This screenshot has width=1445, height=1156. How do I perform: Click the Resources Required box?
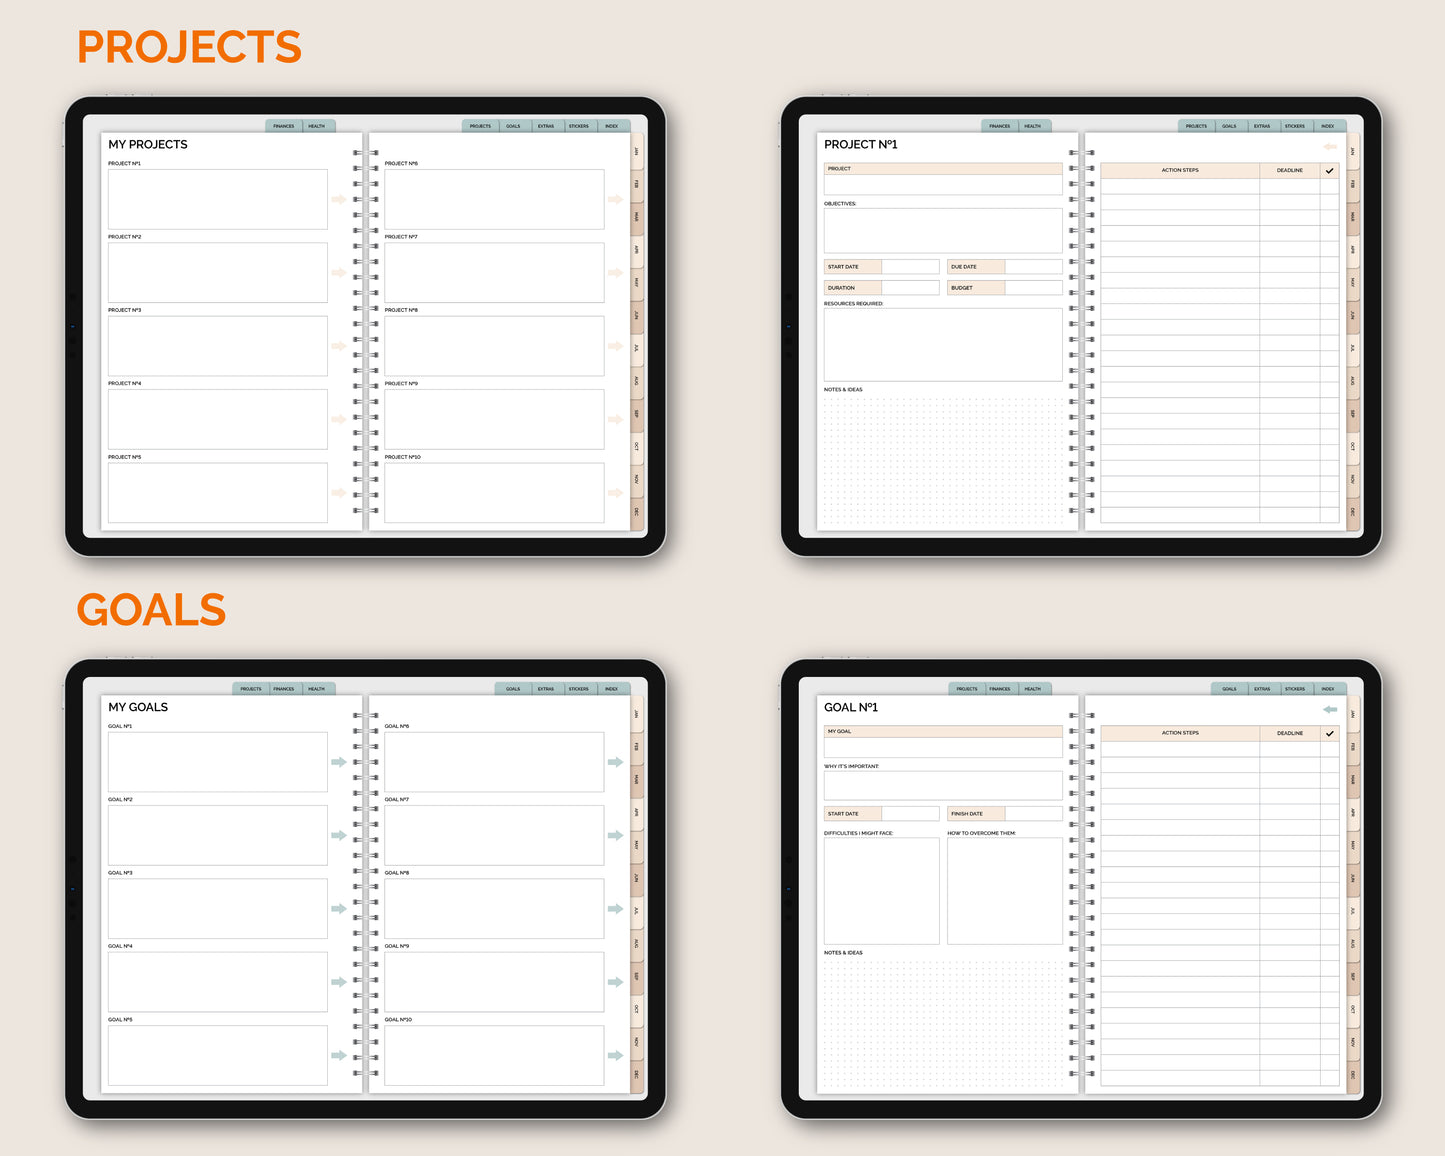[943, 345]
